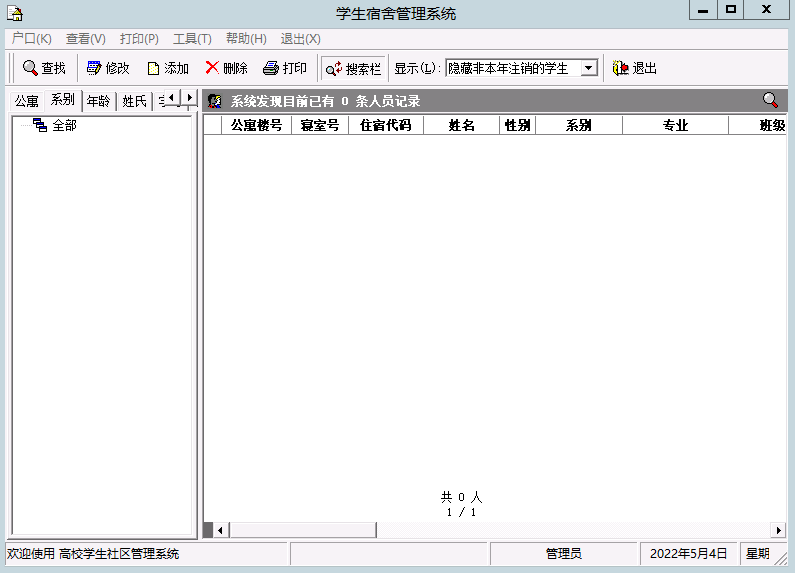Click the 寝室号 column header
Image resolution: width=795 pixels, height=573 pixels.
point(320,125)
